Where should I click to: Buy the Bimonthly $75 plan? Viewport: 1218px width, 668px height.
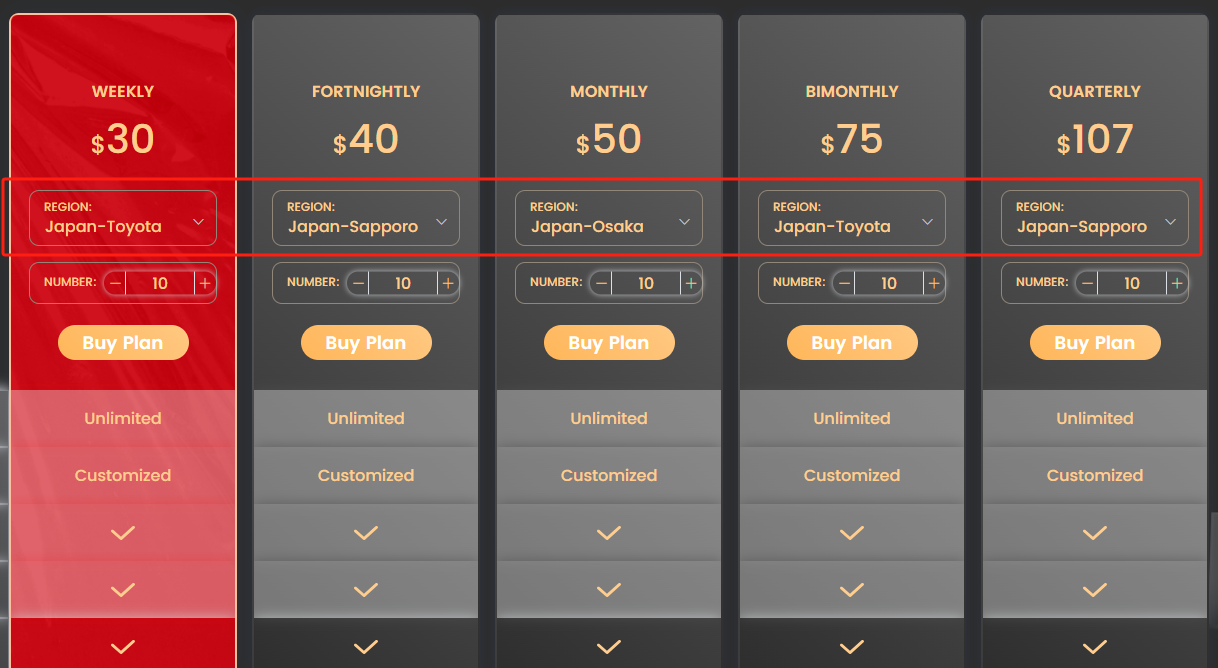click(x=852, y=342)
